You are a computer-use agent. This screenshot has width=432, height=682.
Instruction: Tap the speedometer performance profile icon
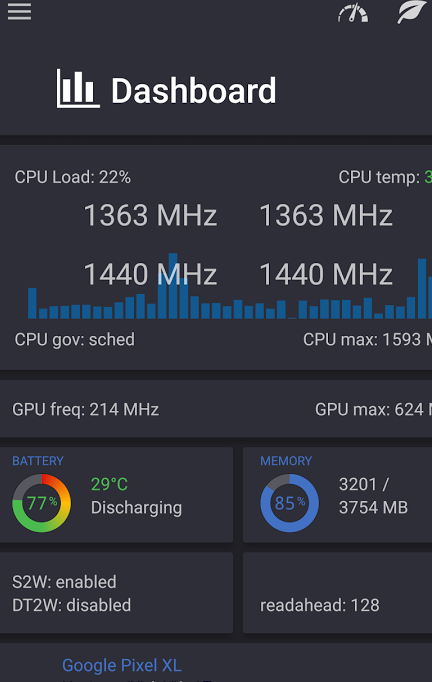click(353, 13)
